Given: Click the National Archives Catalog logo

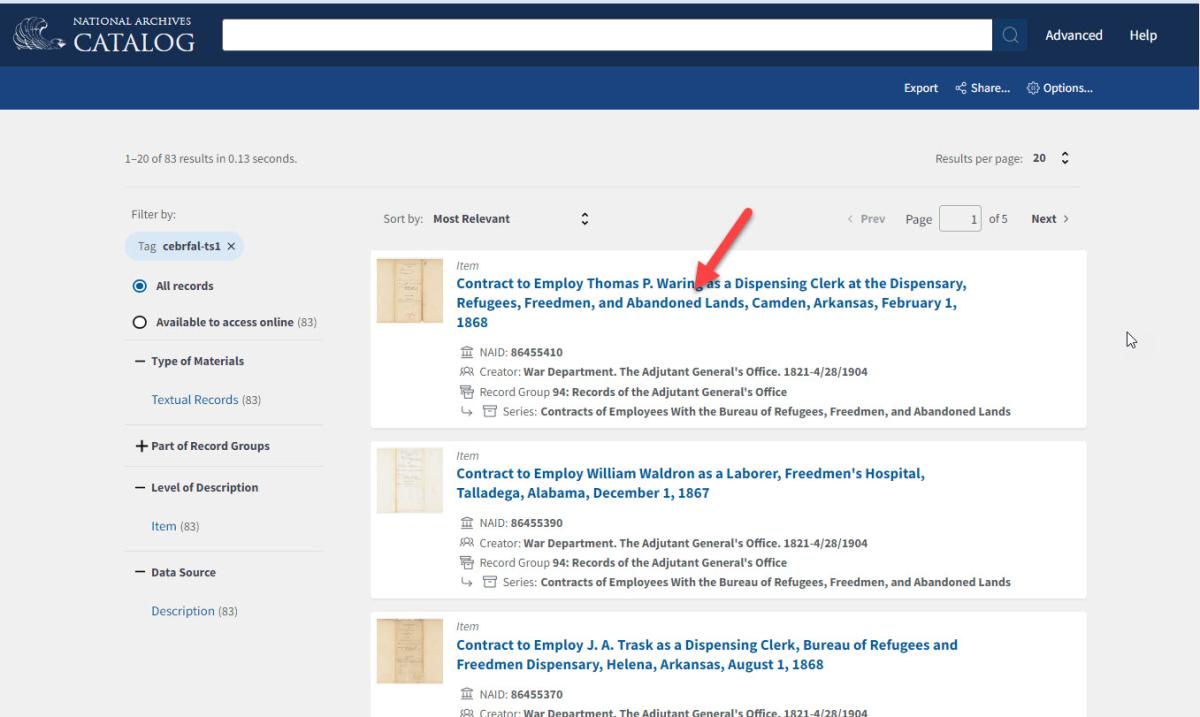Looking at the screenshot, I should (x=104, y=34).
